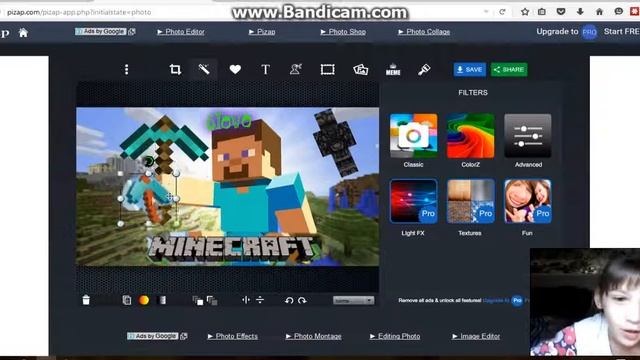
Task: Open the cut-out person tool
Action: [x=296, y=69]
